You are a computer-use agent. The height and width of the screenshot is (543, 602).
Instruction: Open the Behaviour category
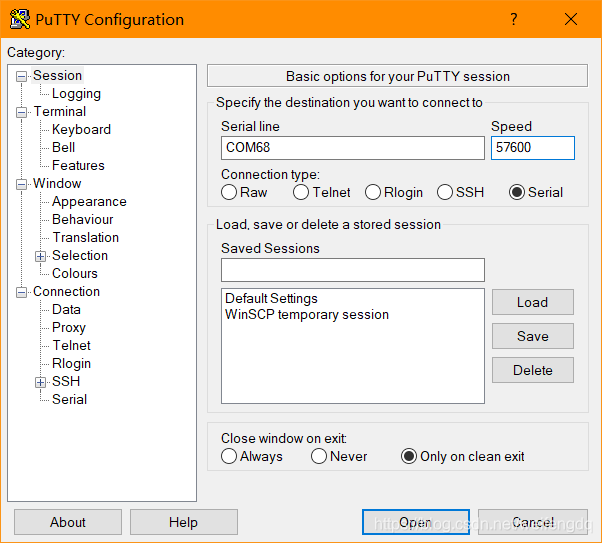tap(83, 219)
